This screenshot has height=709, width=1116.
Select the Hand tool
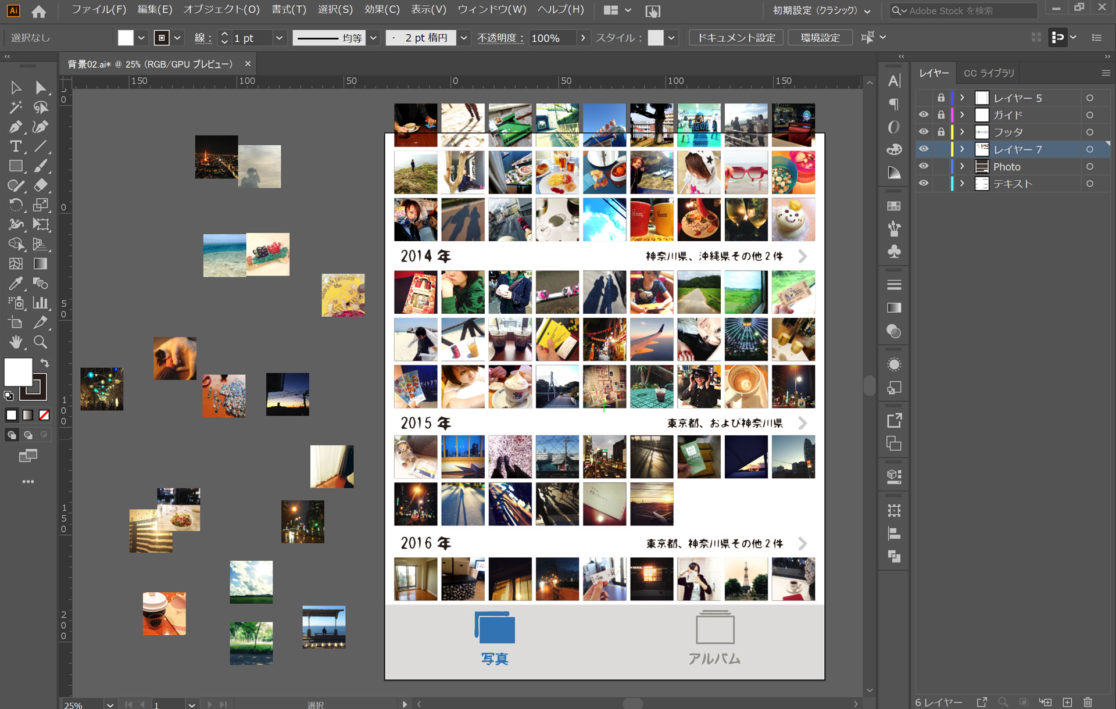[x=16, y=342]
